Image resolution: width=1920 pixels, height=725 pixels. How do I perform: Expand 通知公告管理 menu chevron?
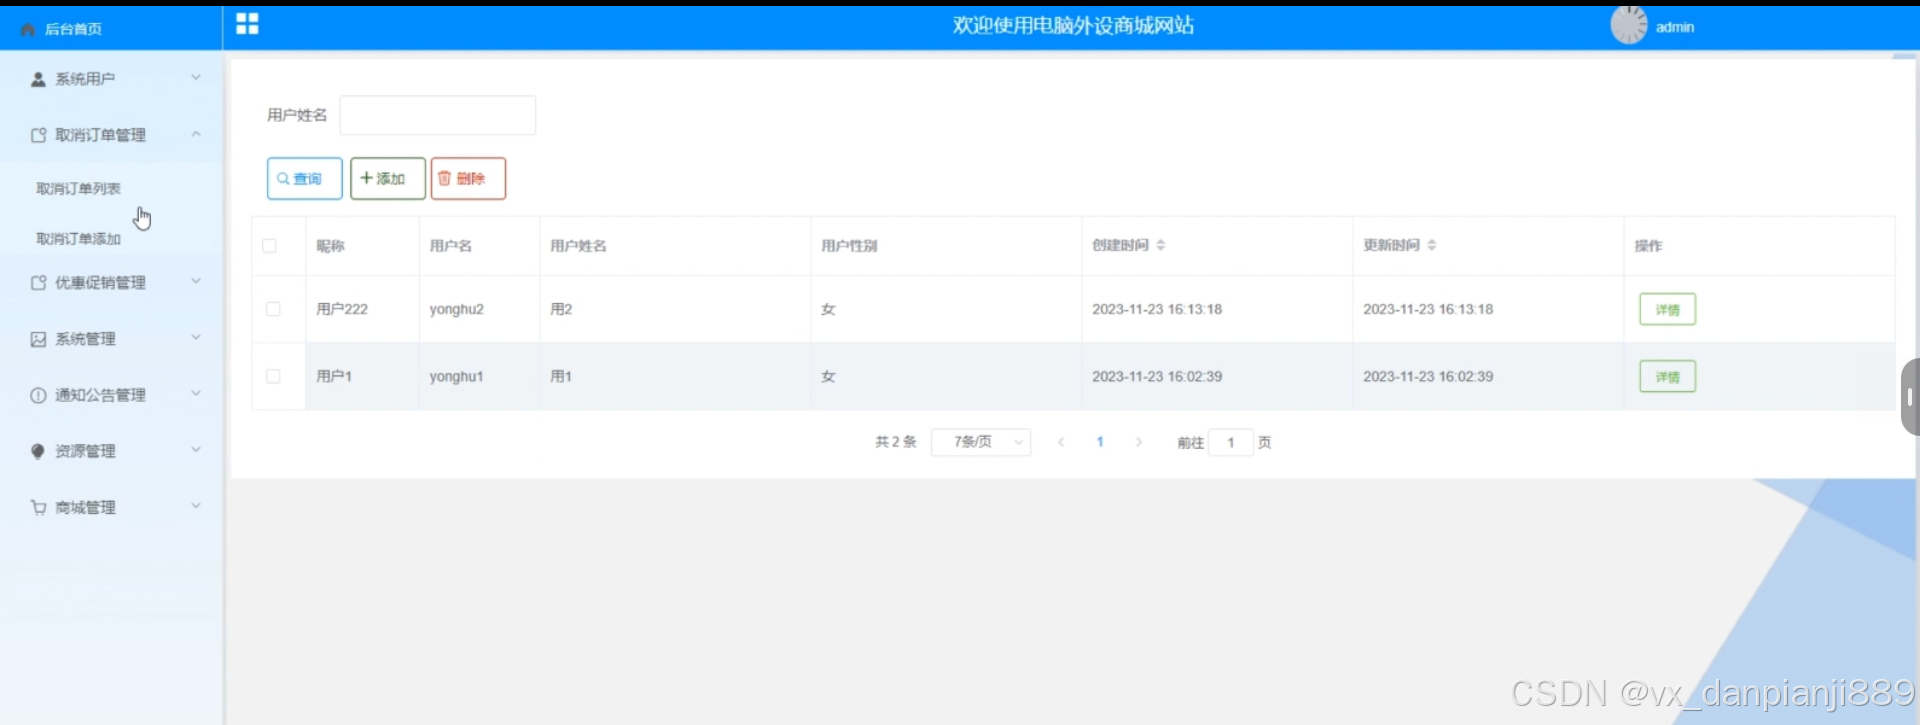[196, 394]
